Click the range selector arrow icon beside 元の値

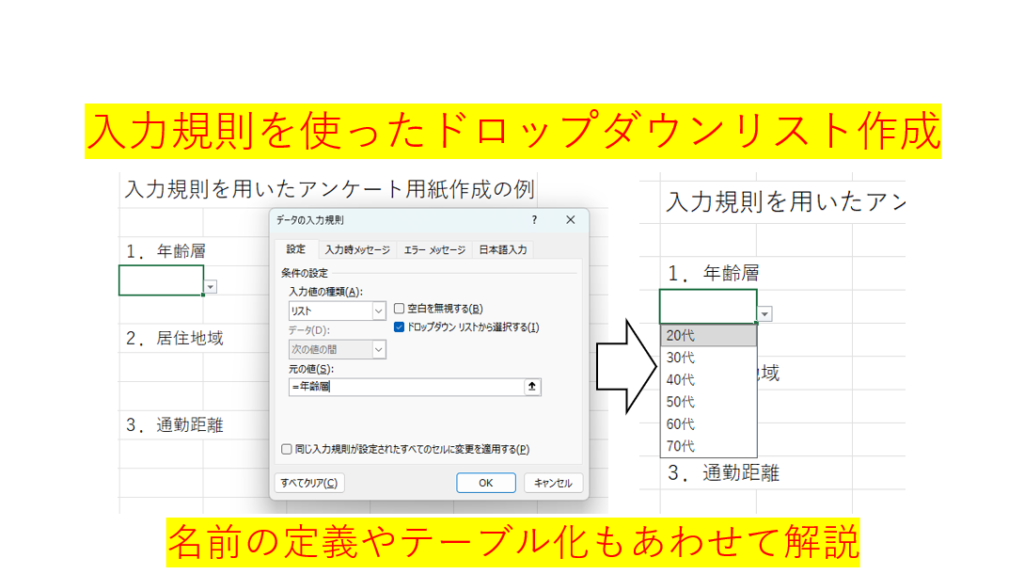pos(532,387)
